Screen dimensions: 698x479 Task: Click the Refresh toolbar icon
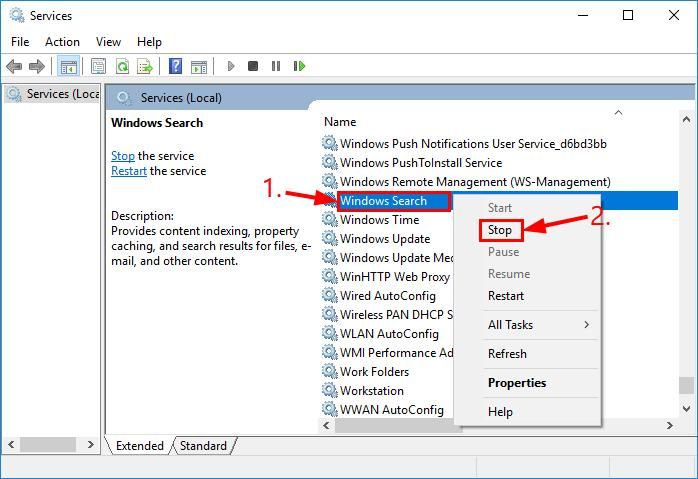122,66
